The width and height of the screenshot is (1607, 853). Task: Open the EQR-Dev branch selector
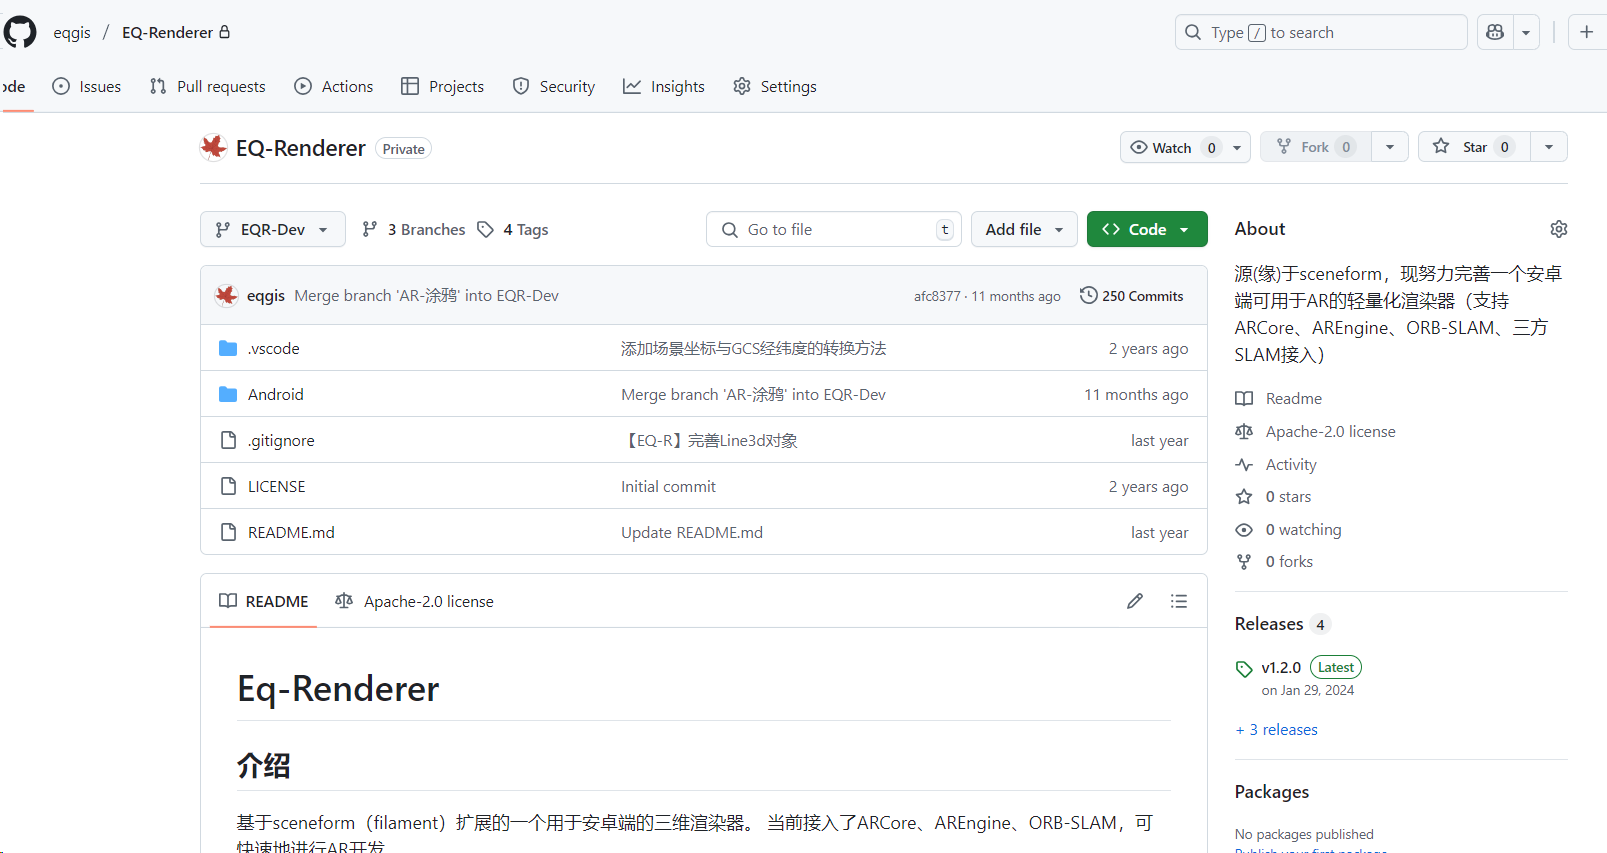tap(273, 229)
